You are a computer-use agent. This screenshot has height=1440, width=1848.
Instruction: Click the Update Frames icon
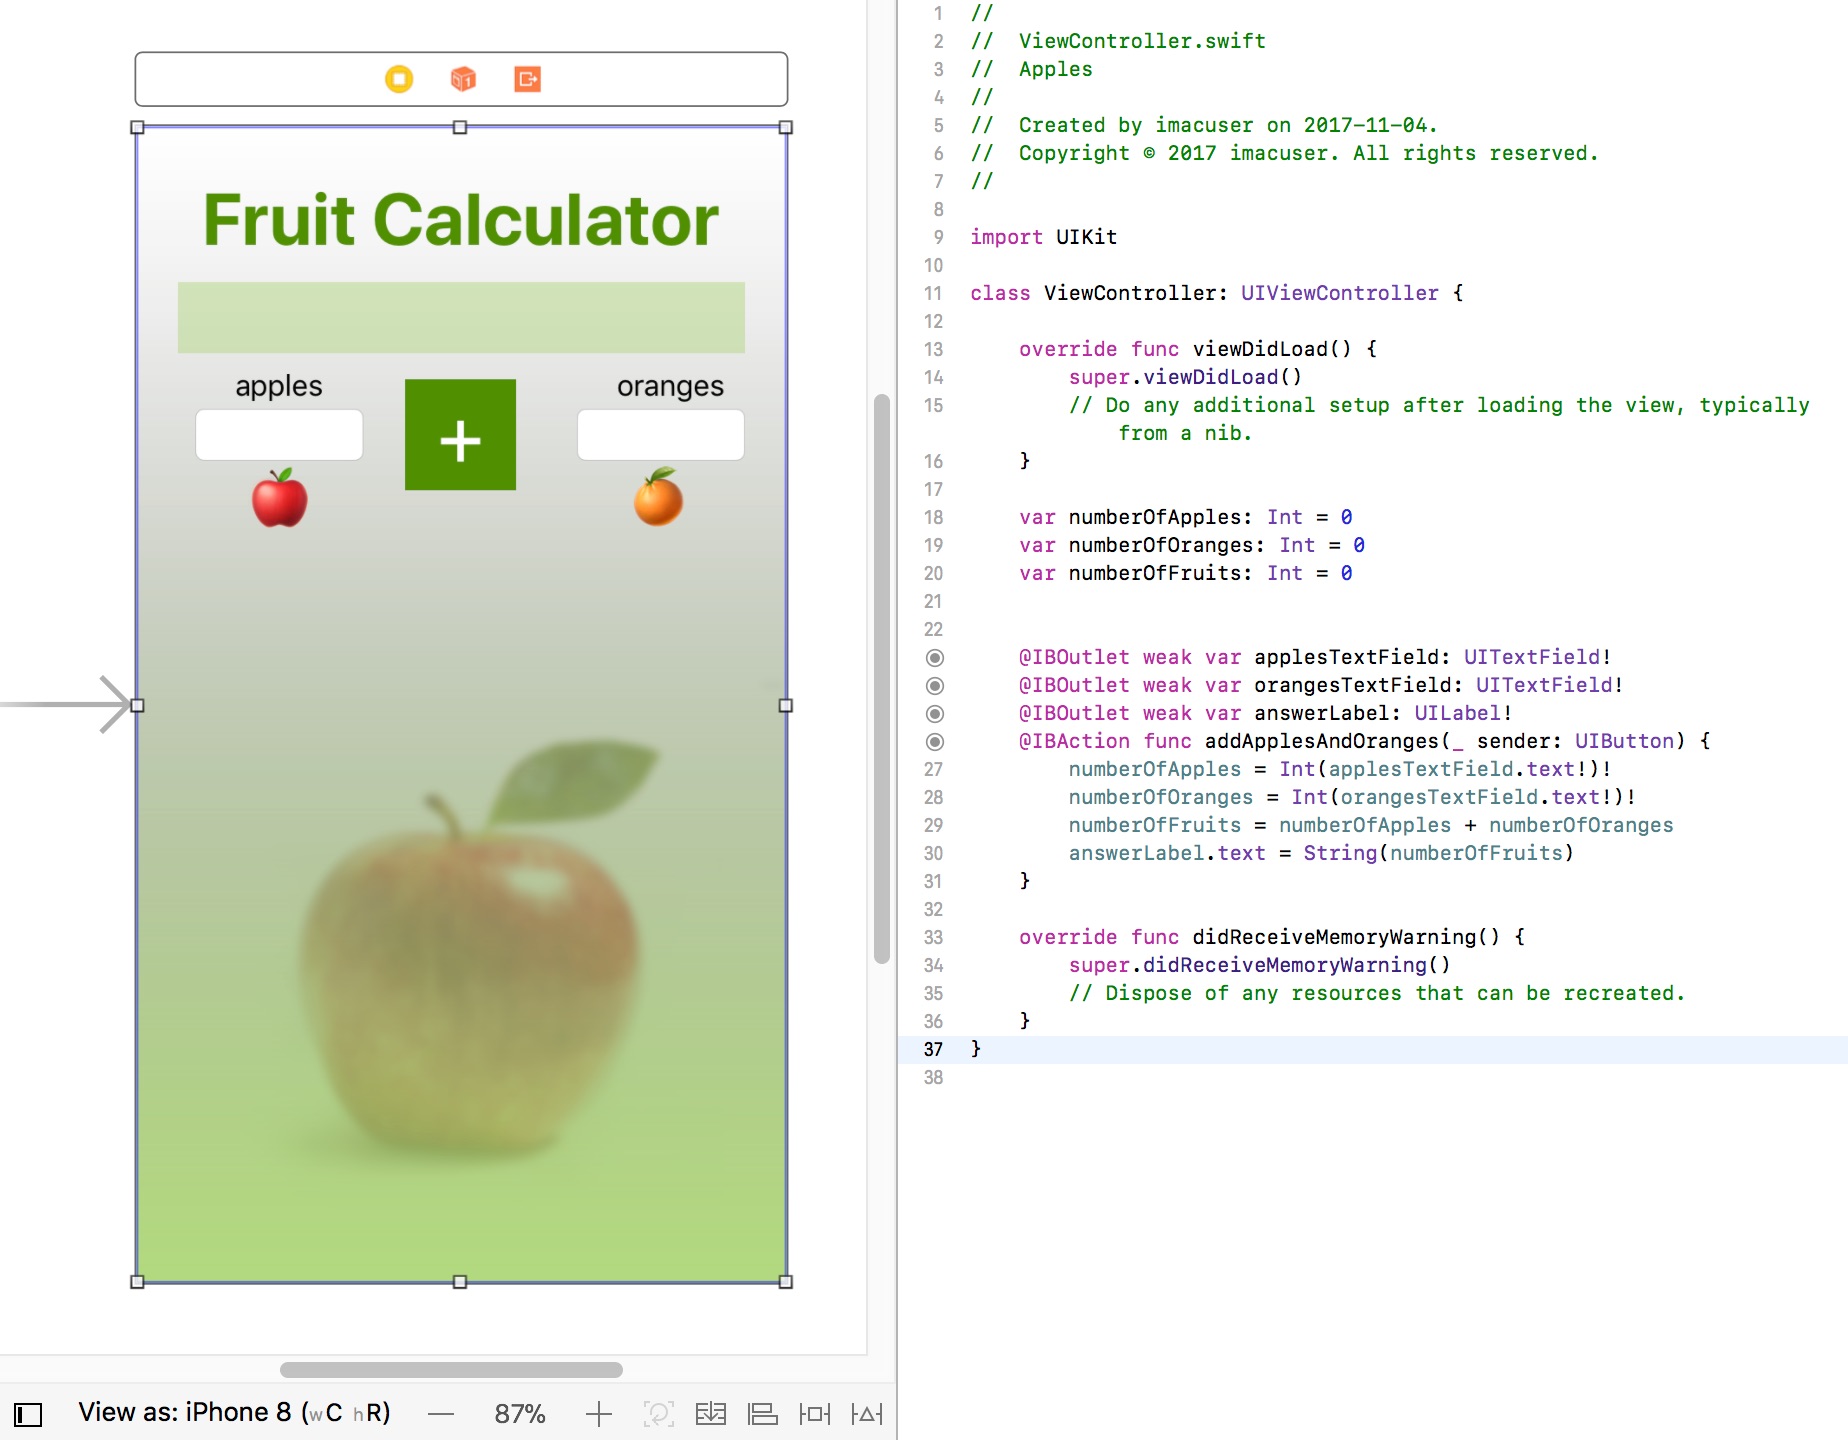coord(658,1414)
